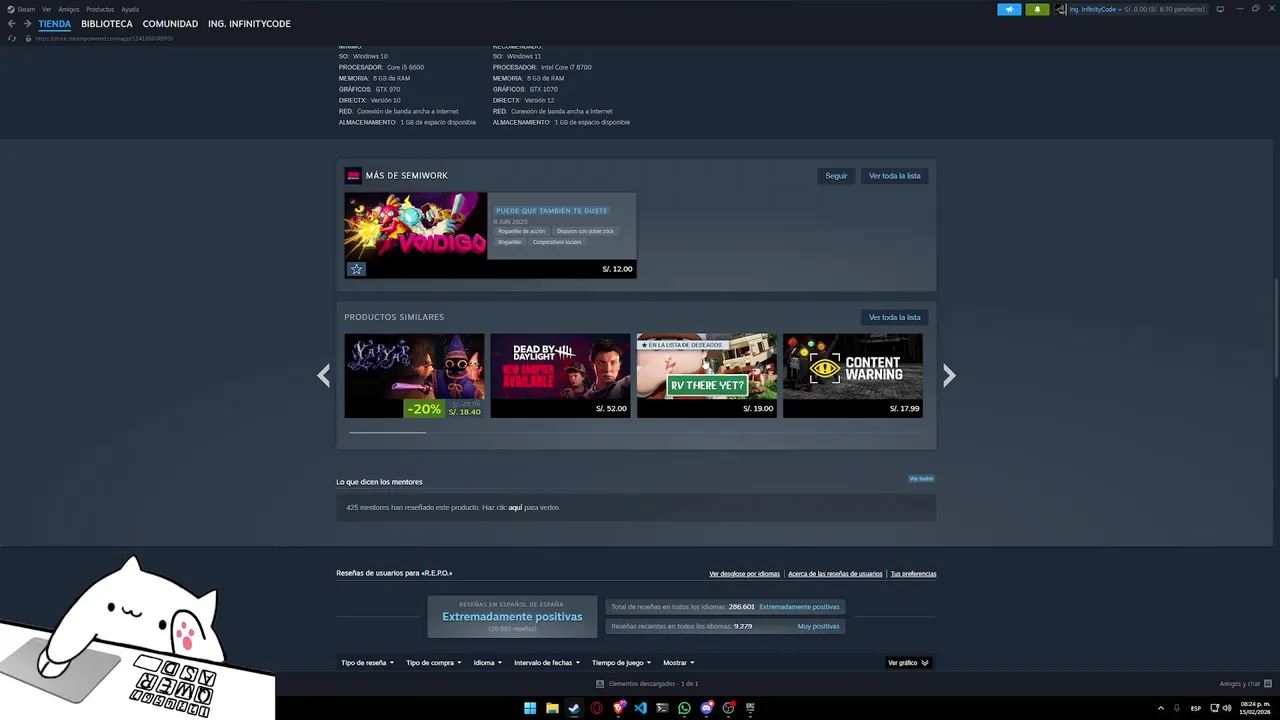The width and height of the screenshot is (1280, 720).
Task: Open the Amigos menu
Action: coord(68,9)
